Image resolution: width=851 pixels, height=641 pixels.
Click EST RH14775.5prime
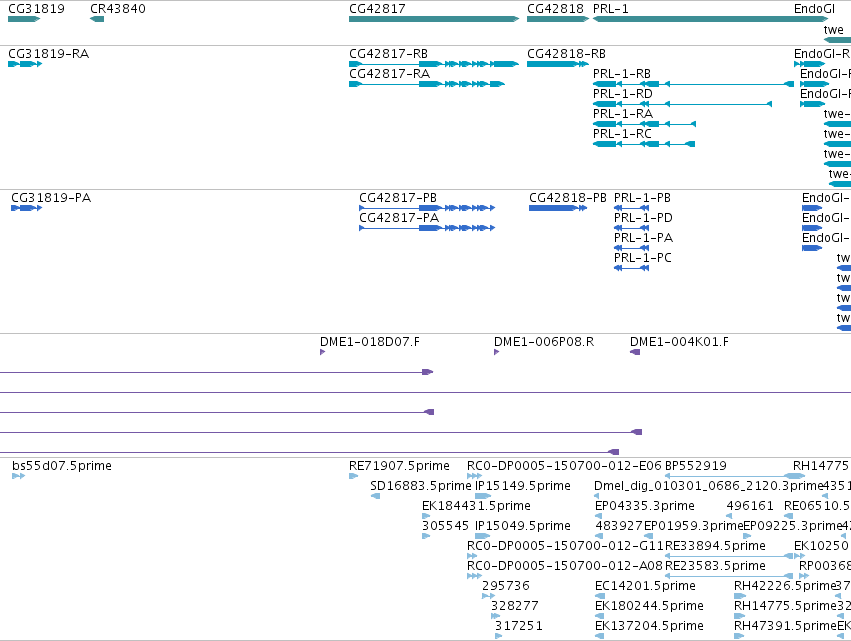pos(740,617)
